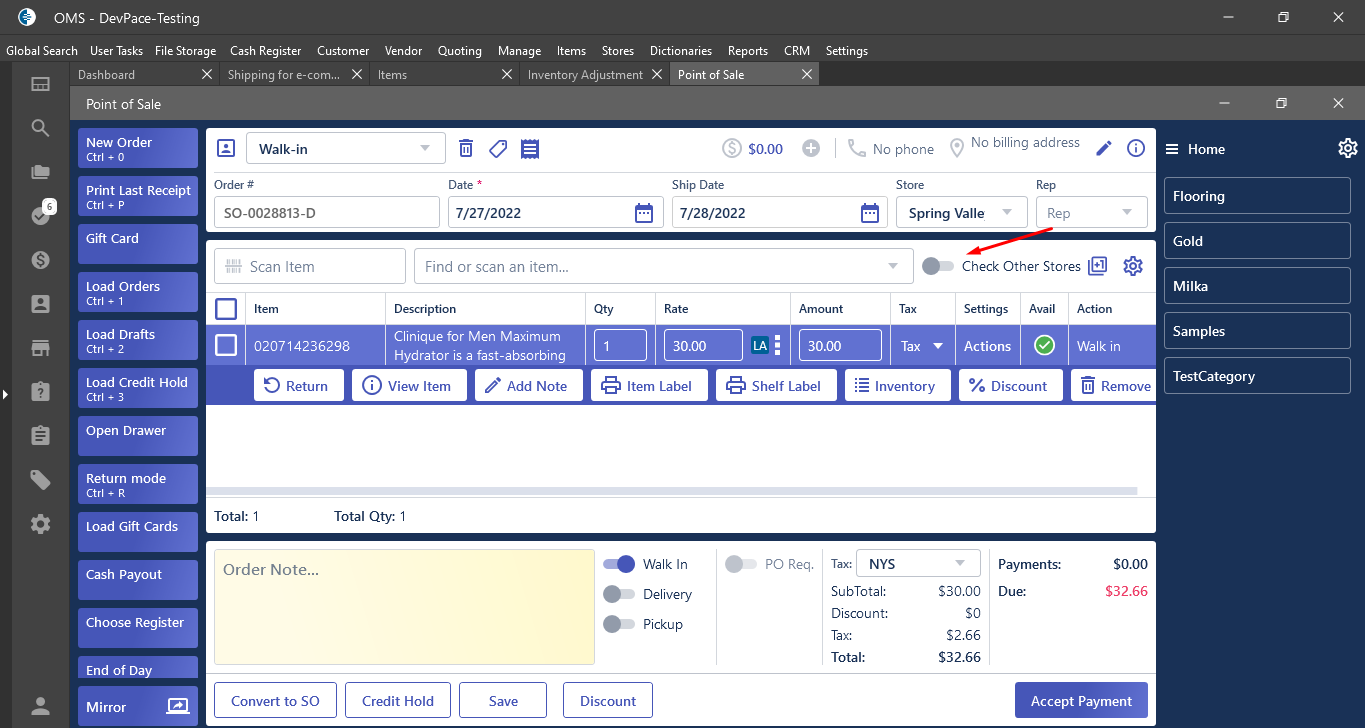Open the customer info circle icon

(1136, 148)
